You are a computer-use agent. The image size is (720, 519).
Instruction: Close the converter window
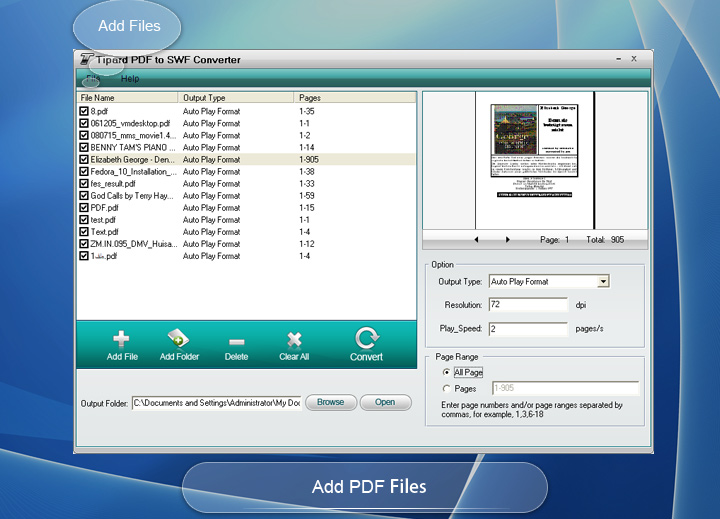pos(634,59)
